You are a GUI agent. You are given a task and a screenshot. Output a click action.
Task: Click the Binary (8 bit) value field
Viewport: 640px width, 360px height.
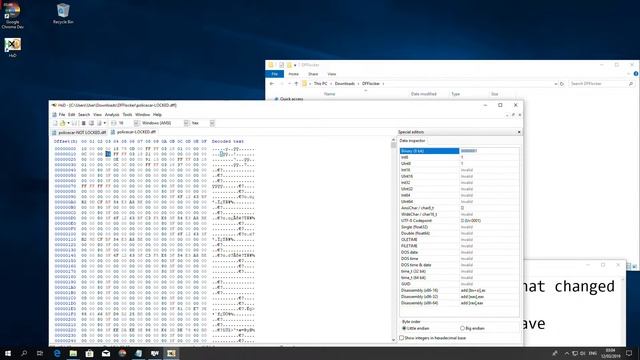click(x=489, y=151)
